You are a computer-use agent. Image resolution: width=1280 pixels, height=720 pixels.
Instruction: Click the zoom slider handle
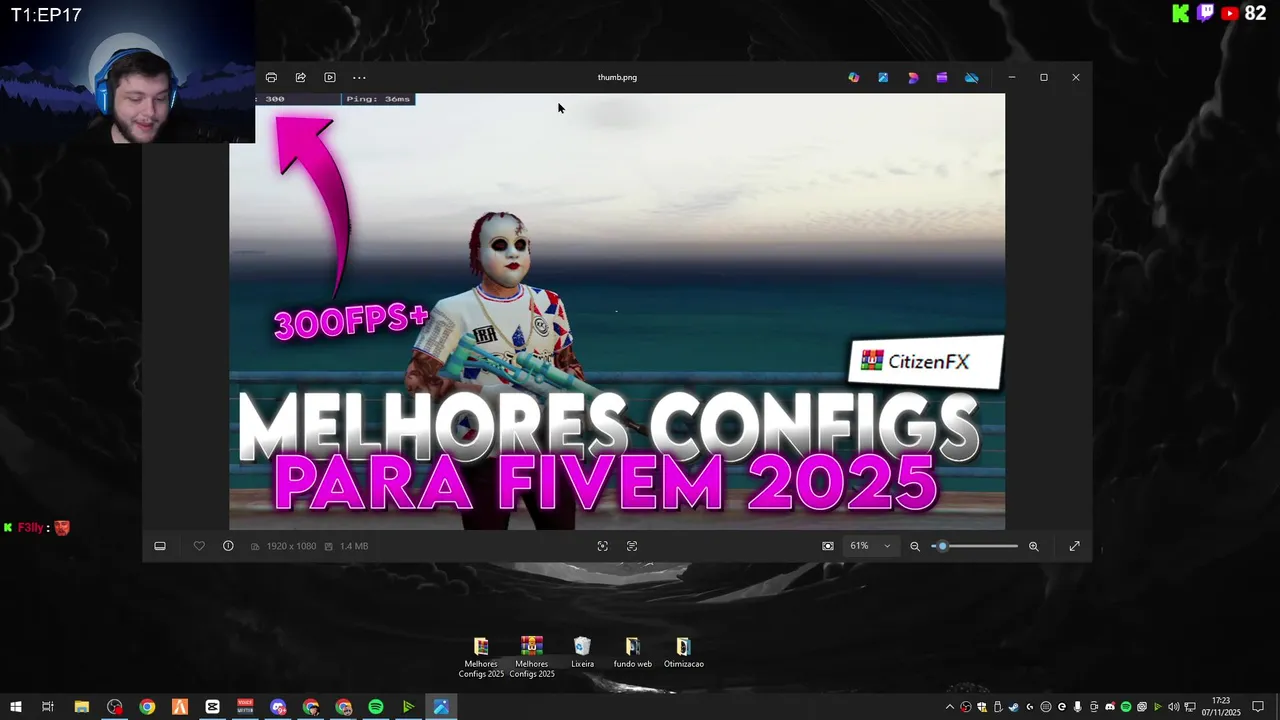pos(942,546)
